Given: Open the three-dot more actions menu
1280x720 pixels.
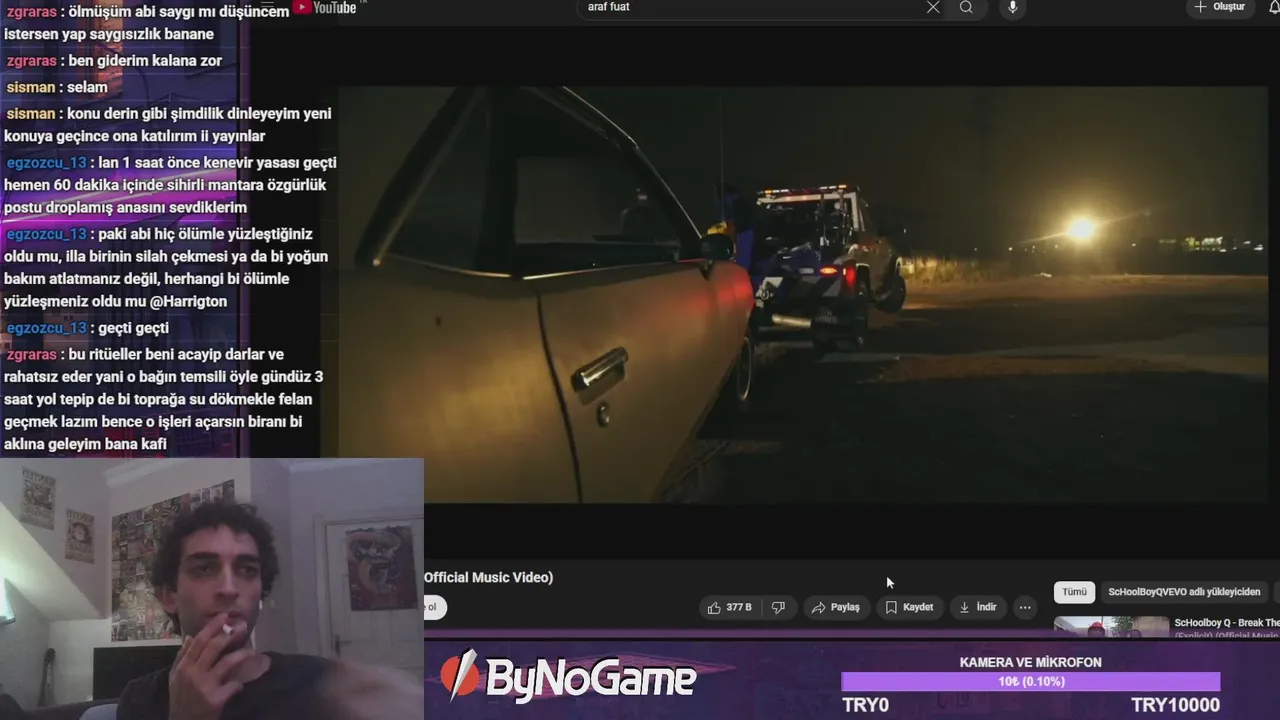Looking at the screenshot, I should click(1025, 607).
